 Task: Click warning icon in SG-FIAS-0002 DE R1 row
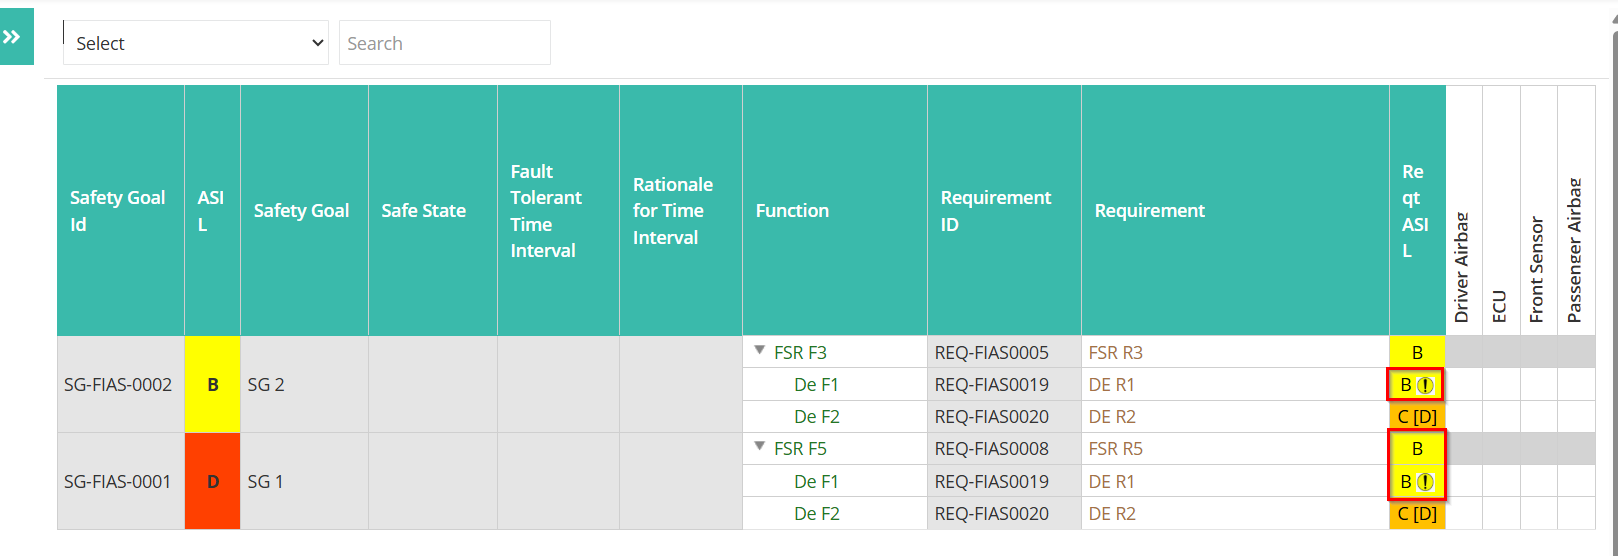tap(1425, 385)
